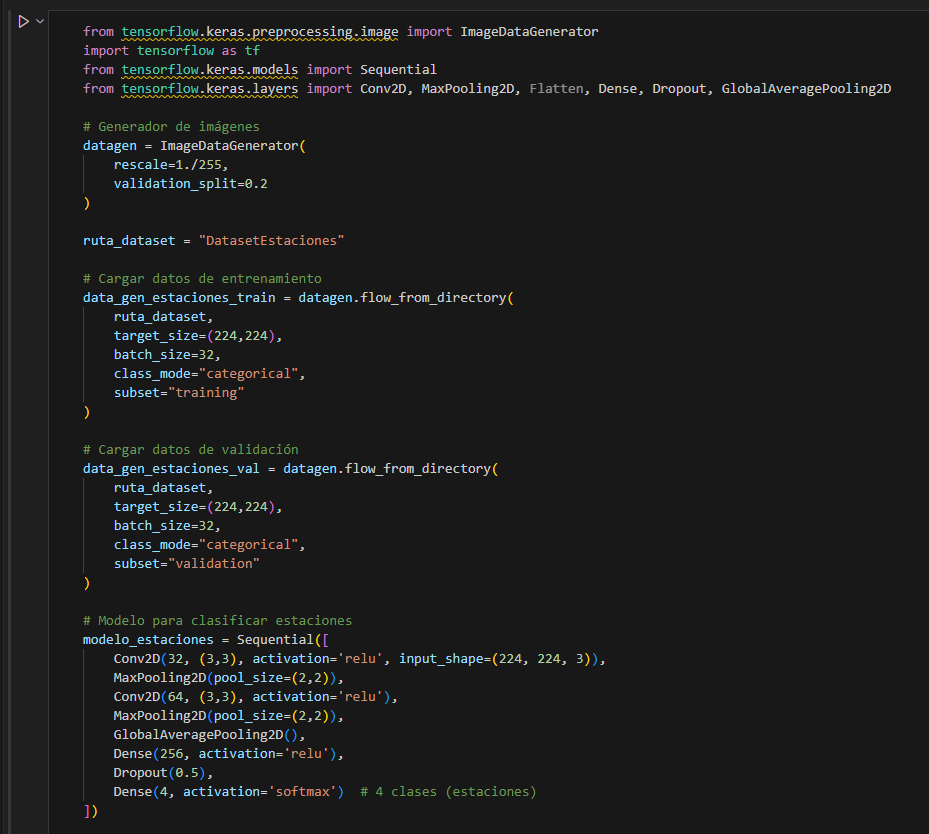Image resolution: width=929 pixels, height=834 pixels.
Task: Click the modelo_estaciones variable name
Action: click(x=148, y=639)
